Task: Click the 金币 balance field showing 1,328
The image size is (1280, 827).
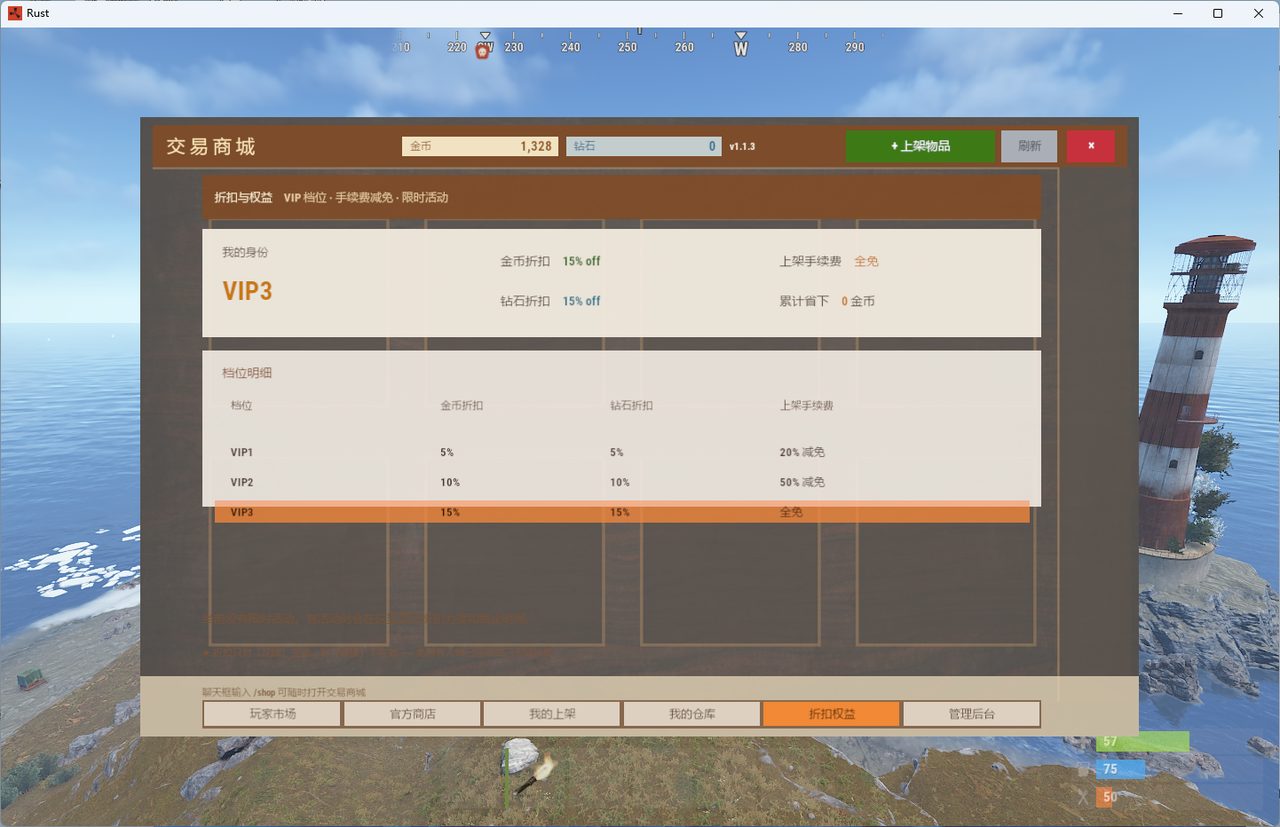Action: 480,146
